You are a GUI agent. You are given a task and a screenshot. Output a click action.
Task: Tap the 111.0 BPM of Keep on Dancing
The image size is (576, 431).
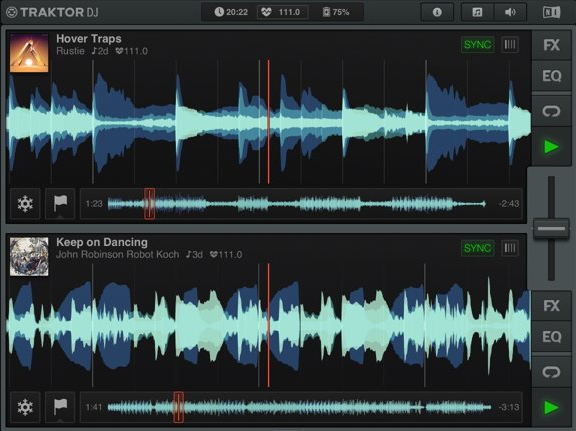coord(226,254)
